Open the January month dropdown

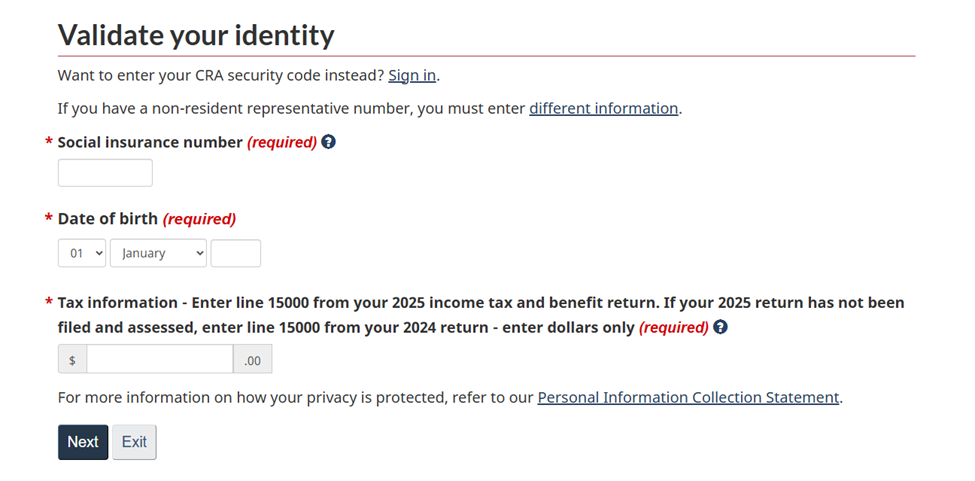[x=159, y=254]
